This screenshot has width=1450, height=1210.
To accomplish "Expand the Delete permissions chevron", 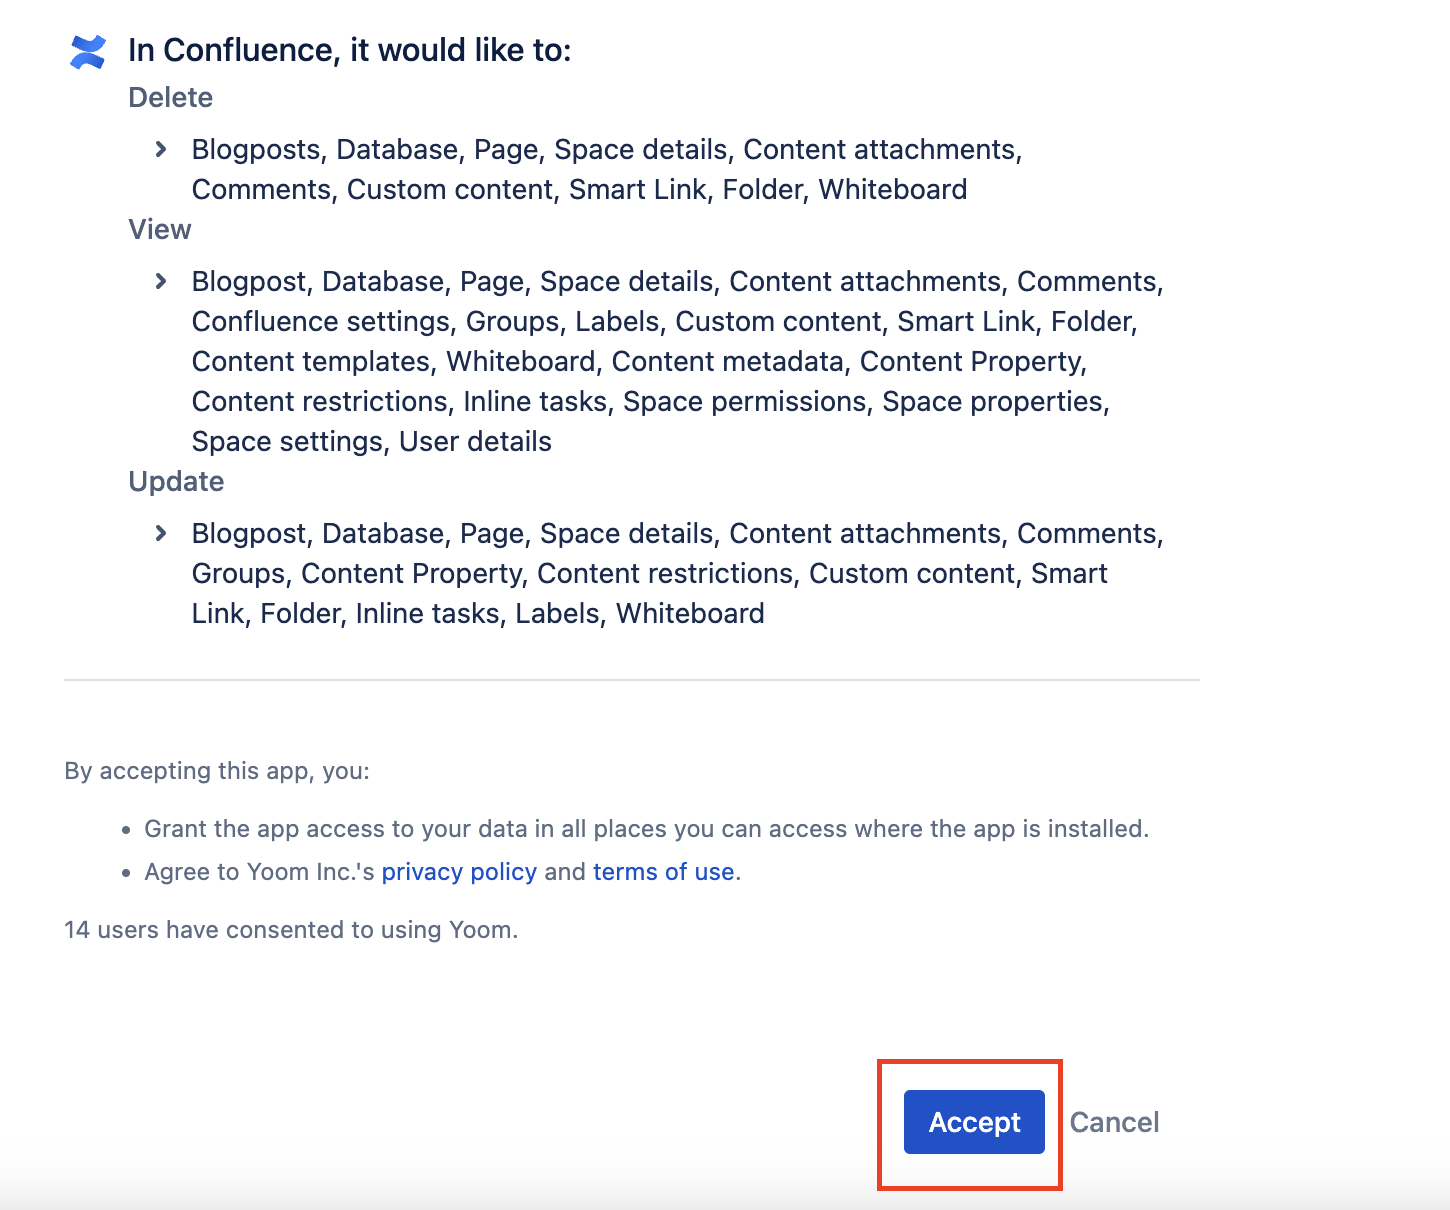I will tap(161, 149).
